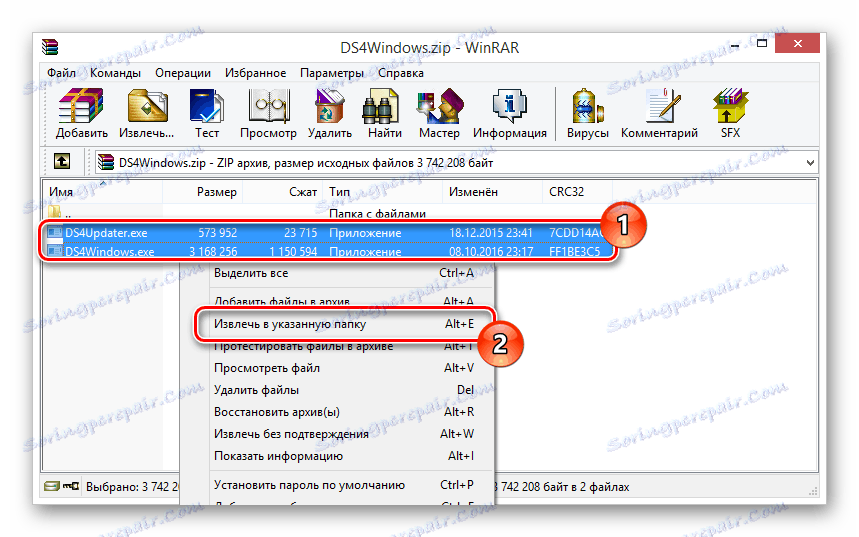The width and height of the screenshot is (859, 537).
Task: Launch the Мастер (Wizard) tool
Action: pyautogui.click(x=439, y=113)
